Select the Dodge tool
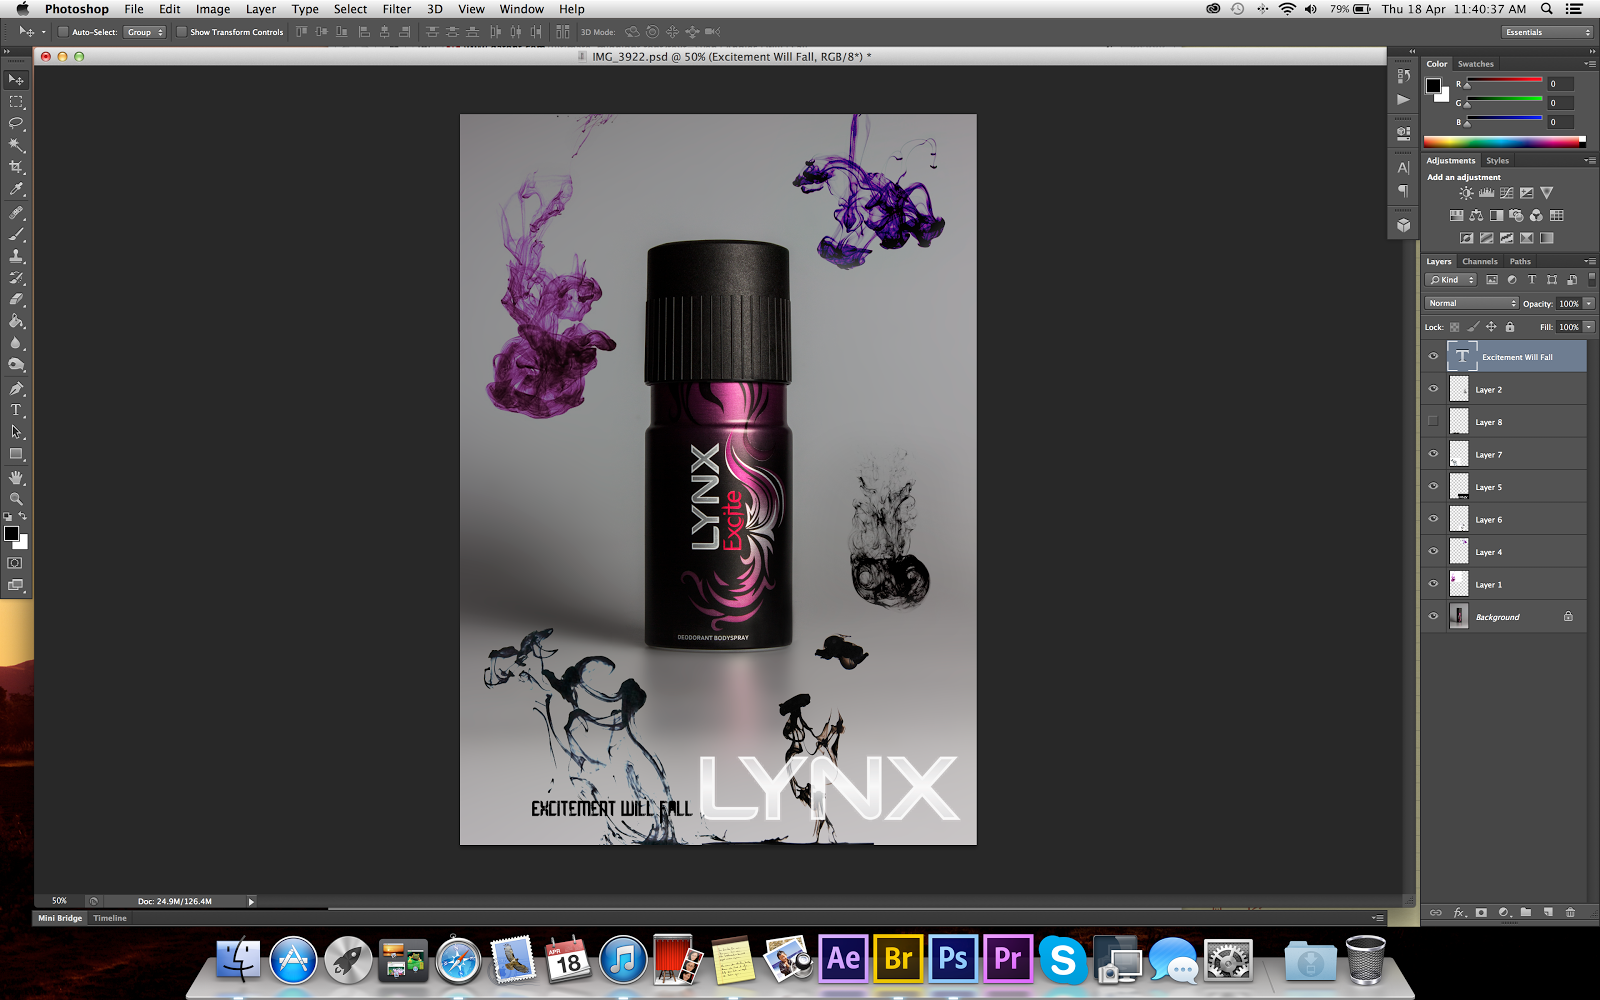The image size is (1600, 1000). [16, 365]
